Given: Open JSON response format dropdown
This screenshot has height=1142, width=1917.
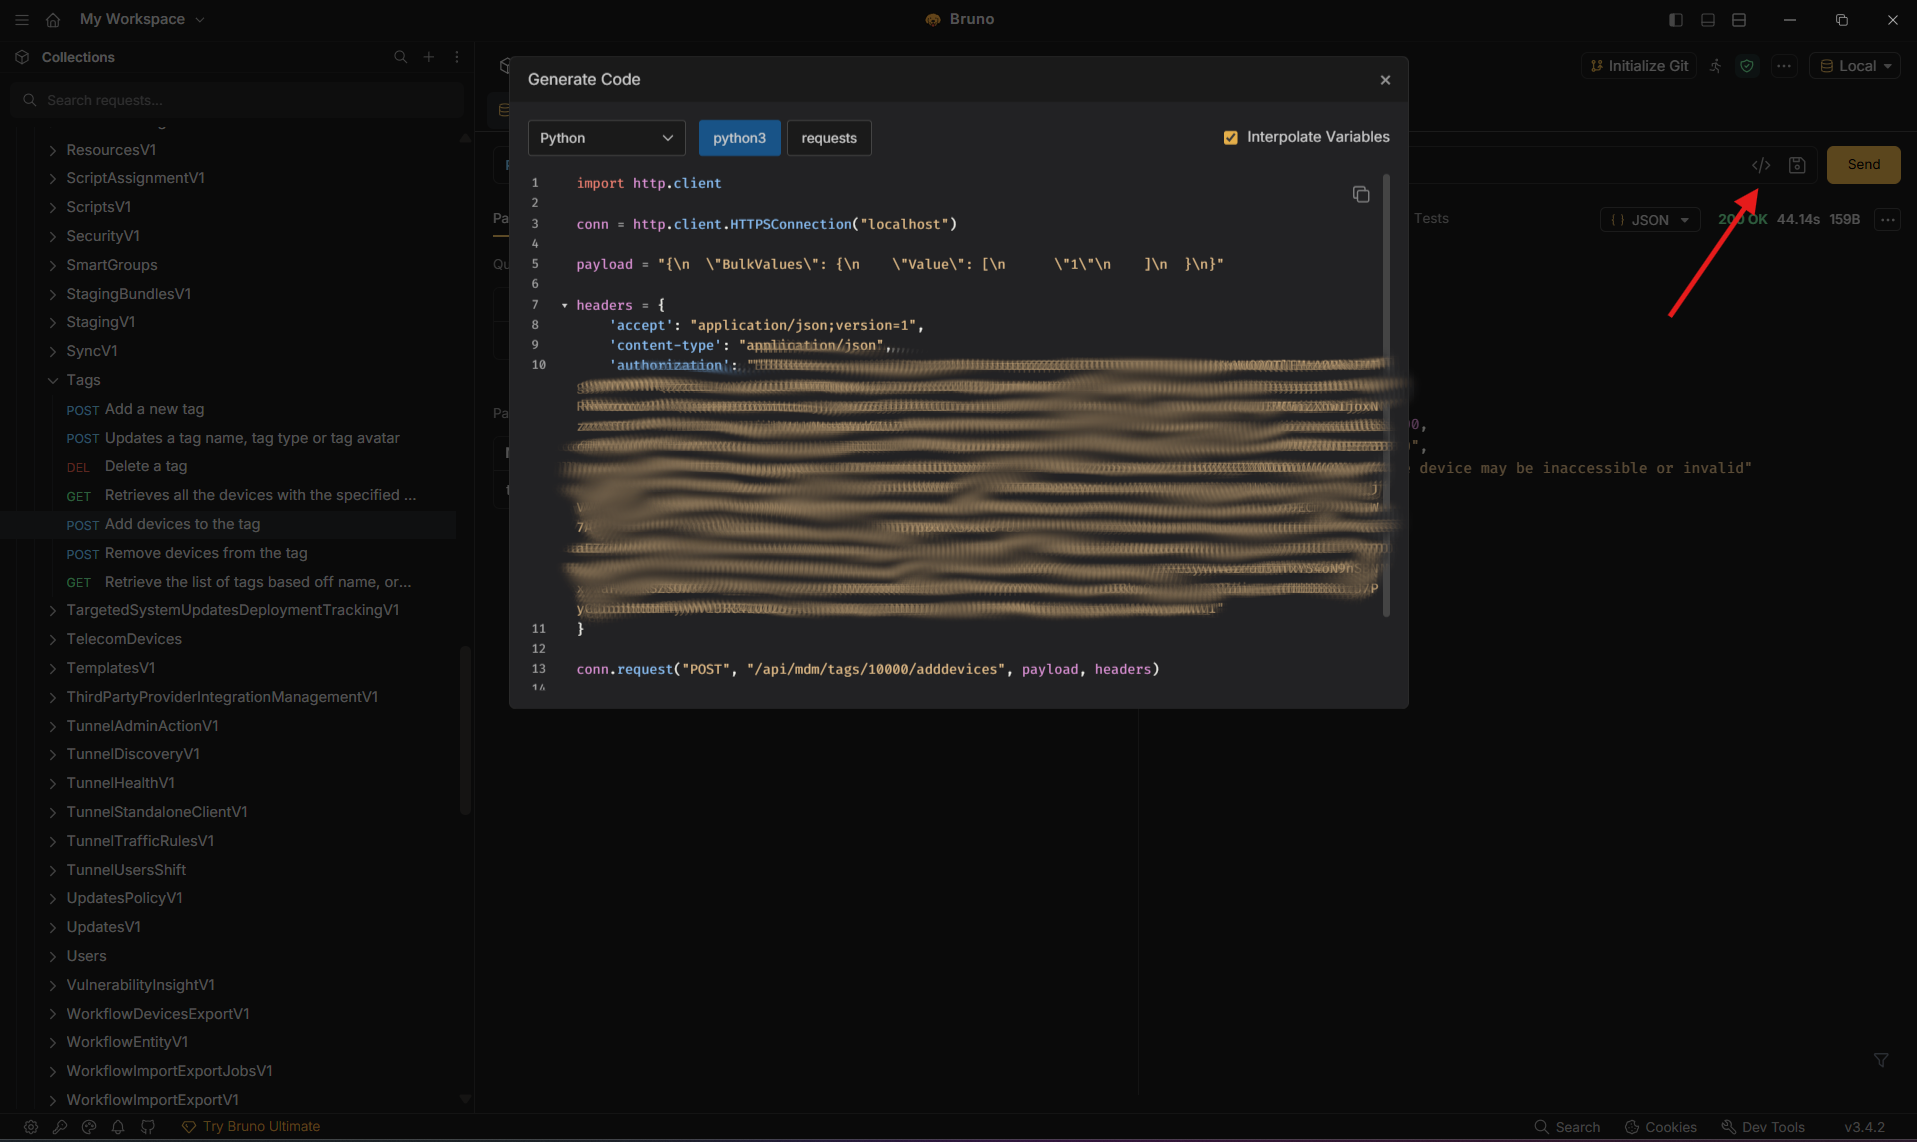Looking at the screenshot, I should click(x=1650, y=220).
